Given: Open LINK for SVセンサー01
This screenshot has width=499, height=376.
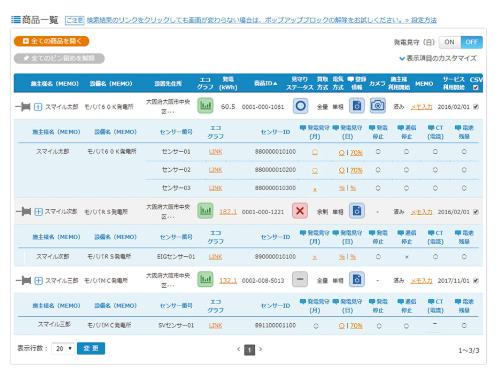Looking at the screenshot, I should coord(215,325).
